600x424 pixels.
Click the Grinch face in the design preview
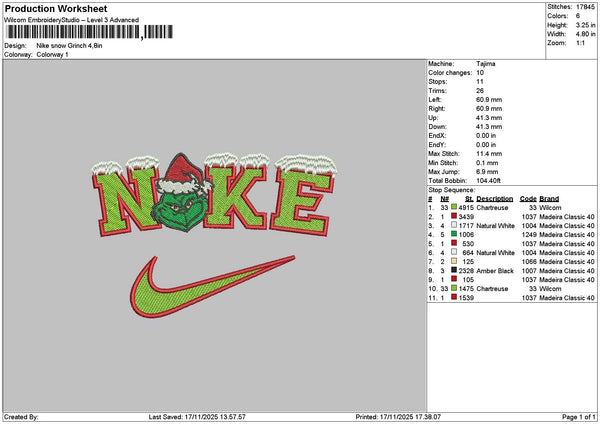(x=181, y=210)
